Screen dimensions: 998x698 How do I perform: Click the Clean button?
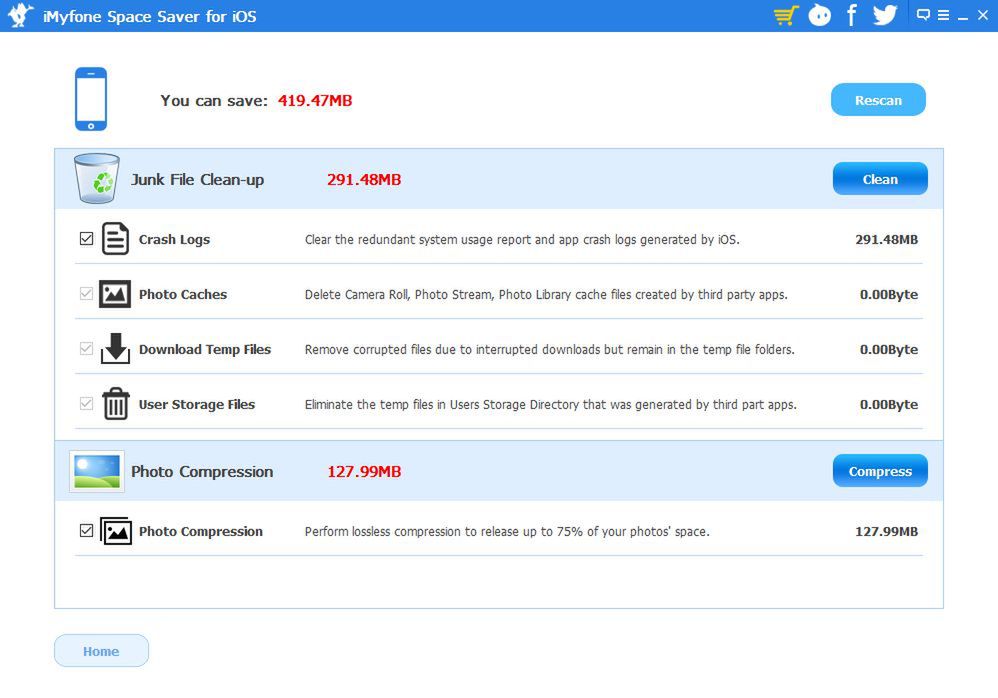point(879,178)
